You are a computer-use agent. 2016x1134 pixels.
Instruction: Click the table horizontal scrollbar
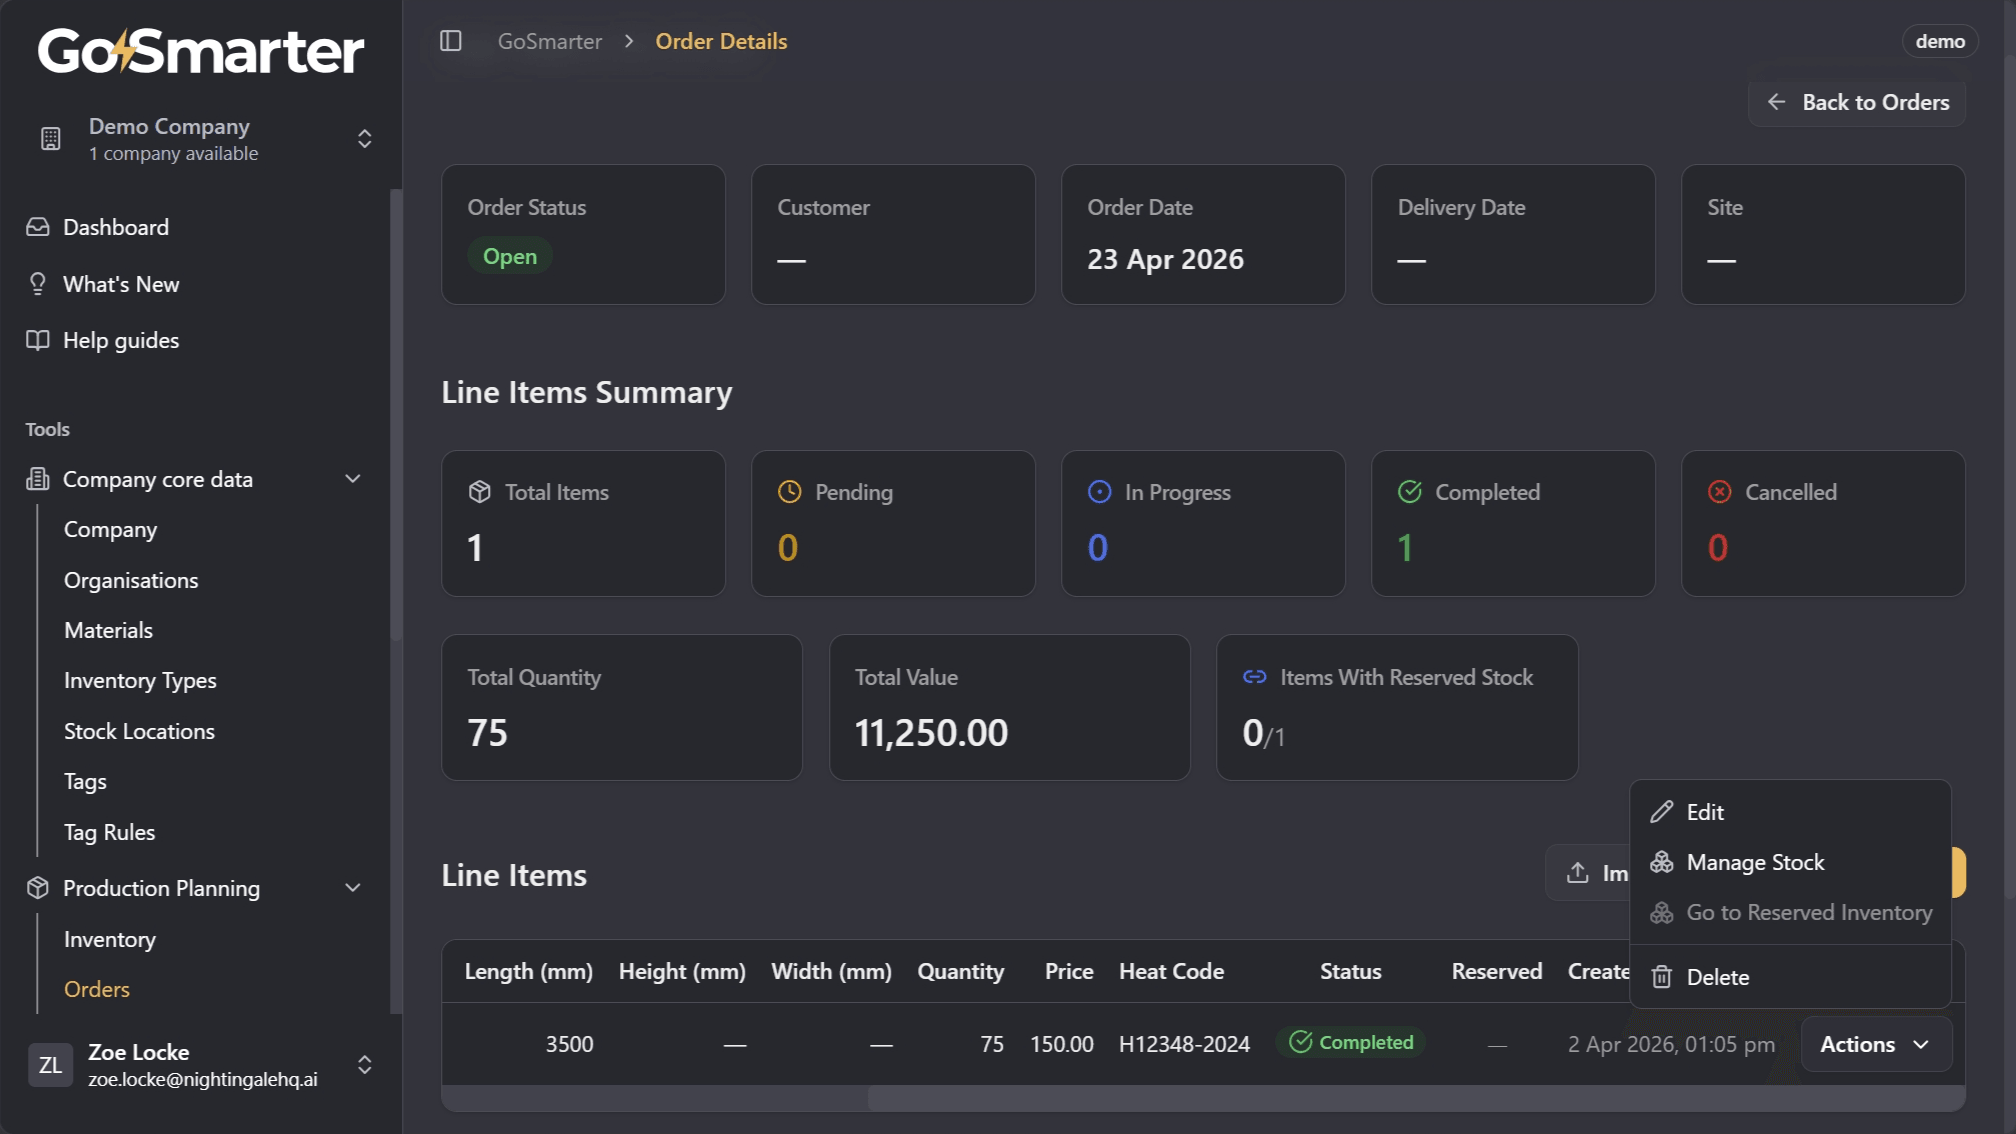coord(1416,1098)
